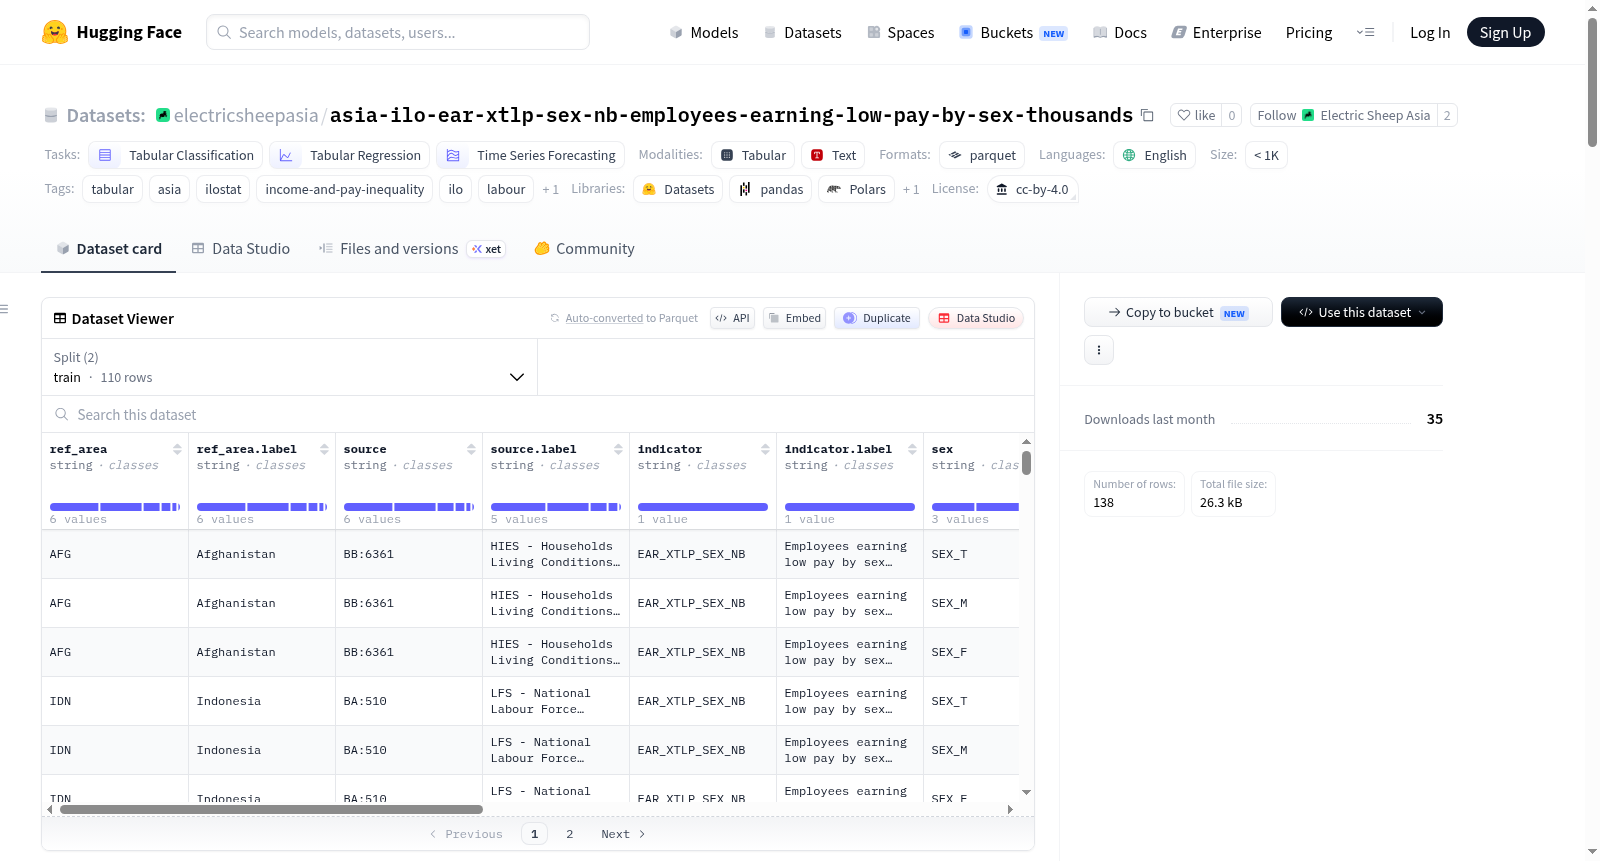
Task: Open the pandas library tag
Action: pos(771,189)
